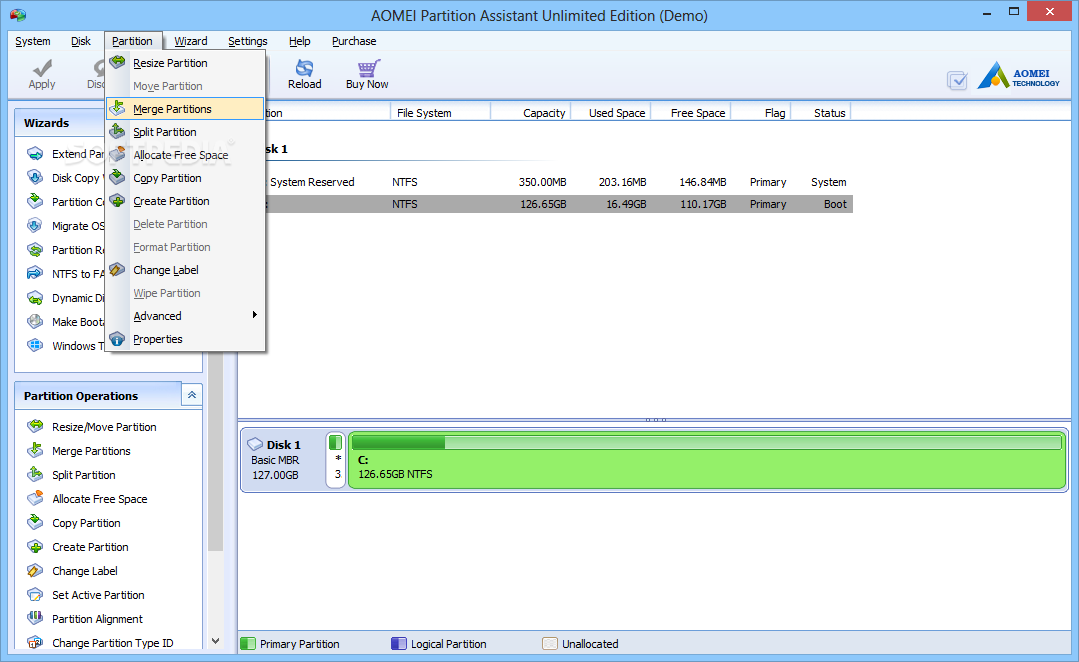The height and width of the screenshot is (662, 1079).
Task: Click the Change Label menu icon
Action: click(x=118, y=269)
